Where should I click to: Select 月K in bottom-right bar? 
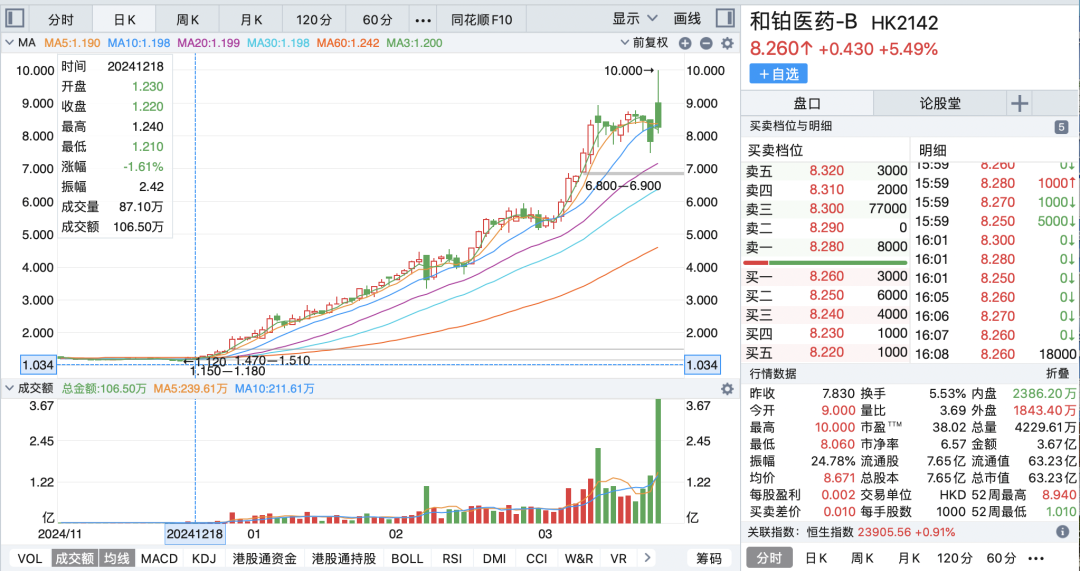908,558
